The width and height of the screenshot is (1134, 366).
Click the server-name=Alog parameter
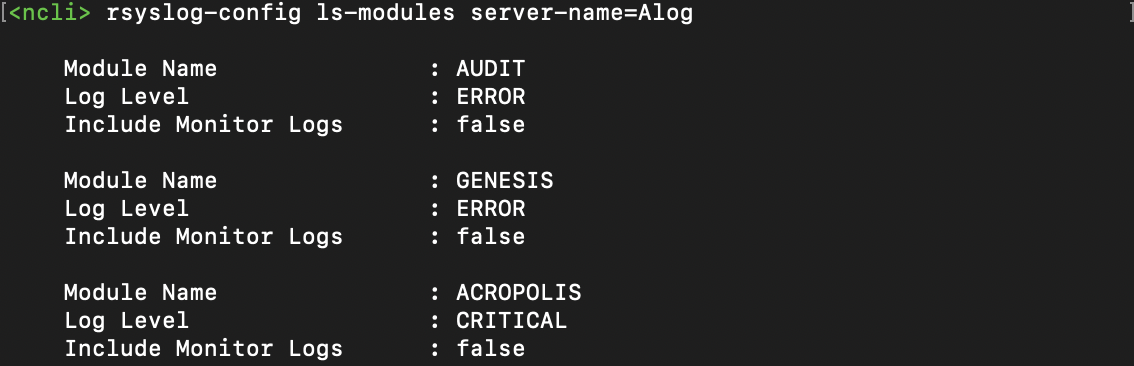[581, 13]
